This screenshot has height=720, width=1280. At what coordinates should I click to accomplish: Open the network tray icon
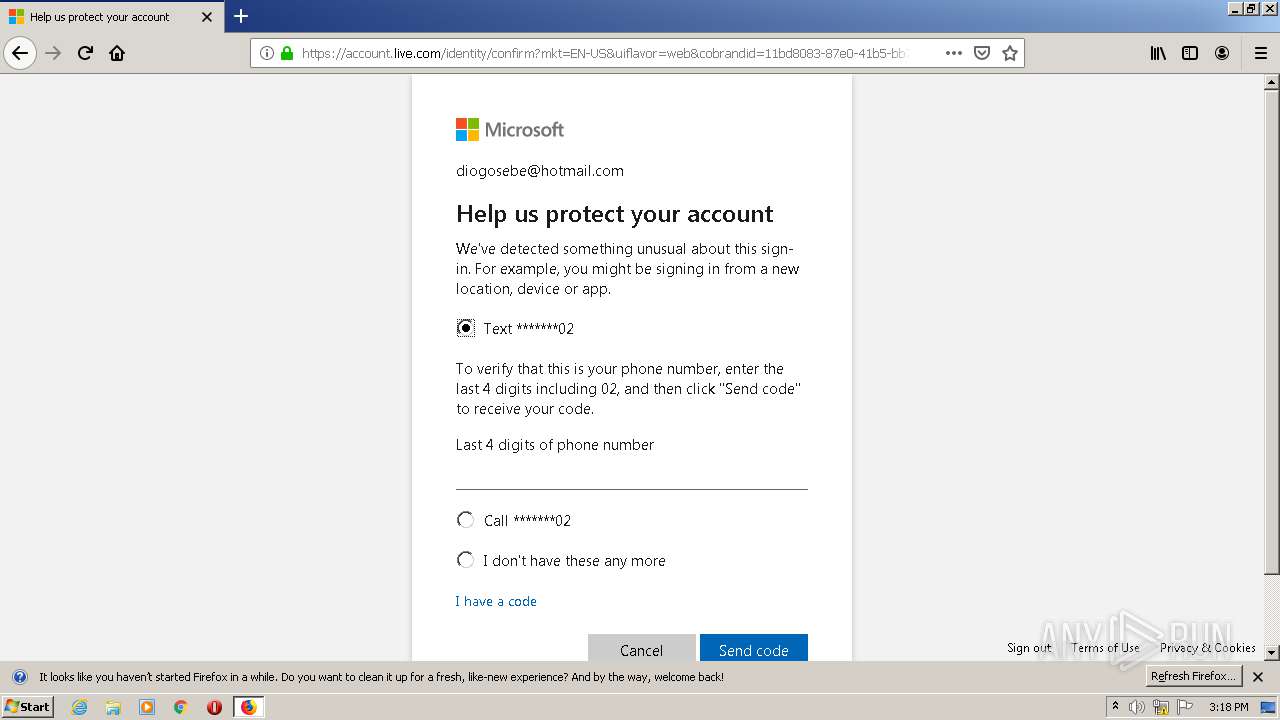1161,707
